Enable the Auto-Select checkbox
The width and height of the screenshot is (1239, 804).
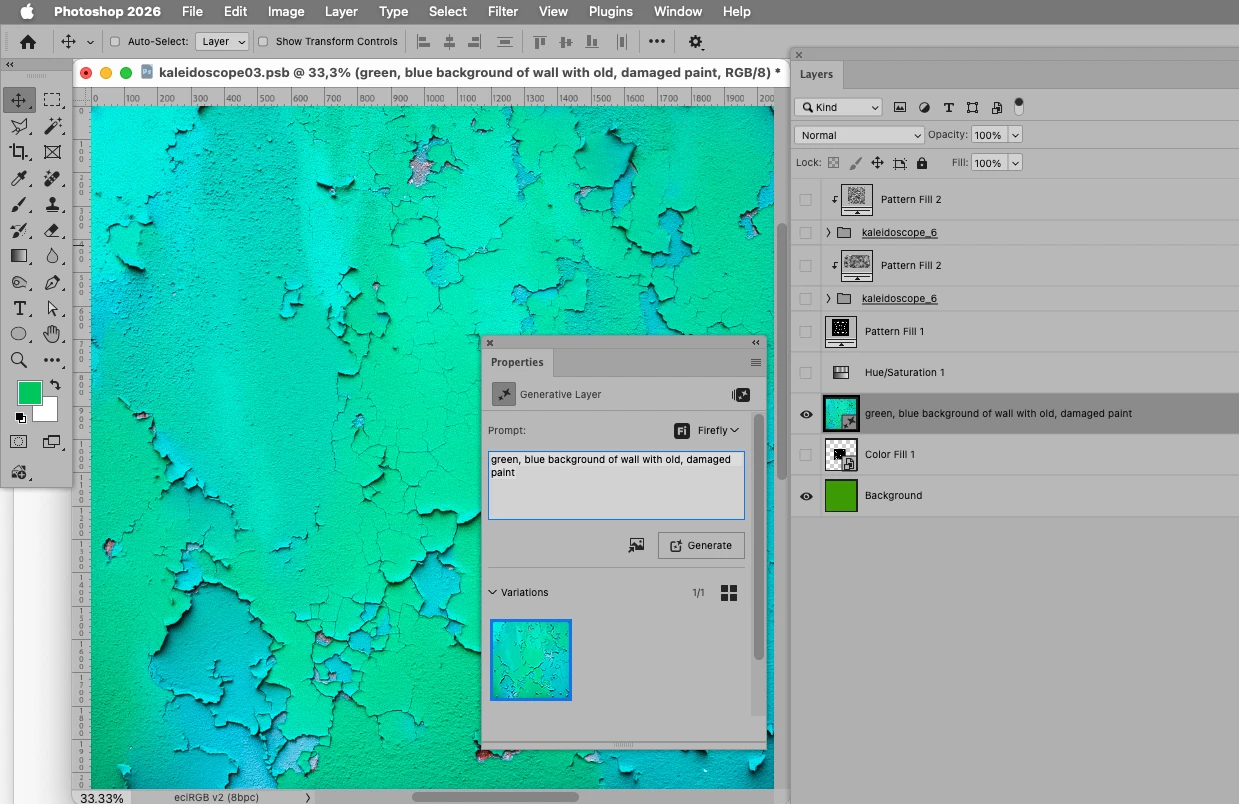click(114, 42)
